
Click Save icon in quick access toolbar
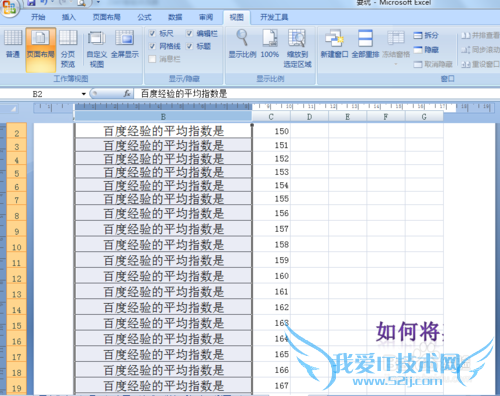click(x=31, y=3)
